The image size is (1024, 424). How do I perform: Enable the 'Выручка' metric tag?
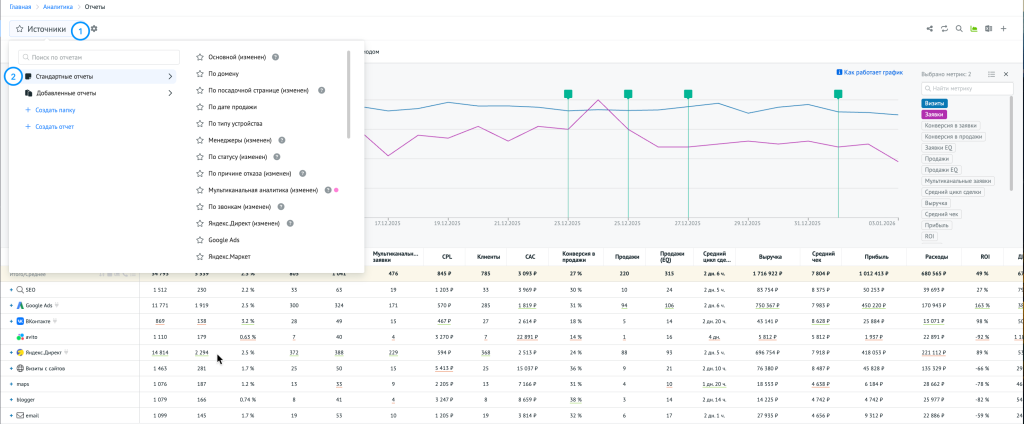(x=938, y=202)
